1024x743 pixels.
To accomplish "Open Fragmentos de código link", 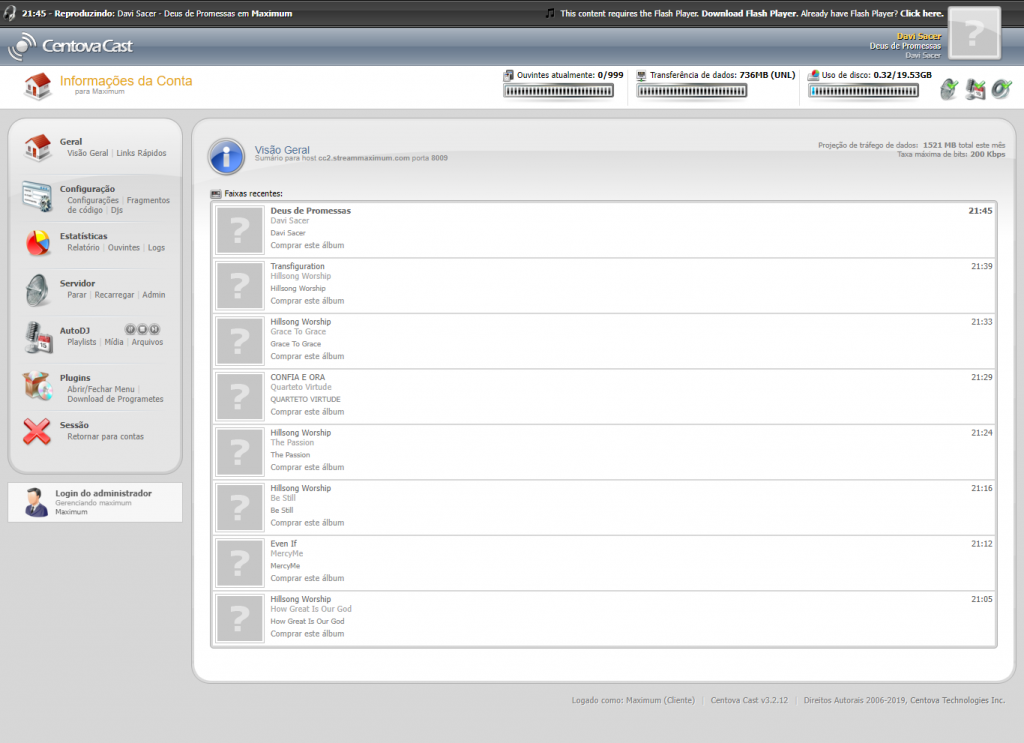I will click(x=118, y=205).
